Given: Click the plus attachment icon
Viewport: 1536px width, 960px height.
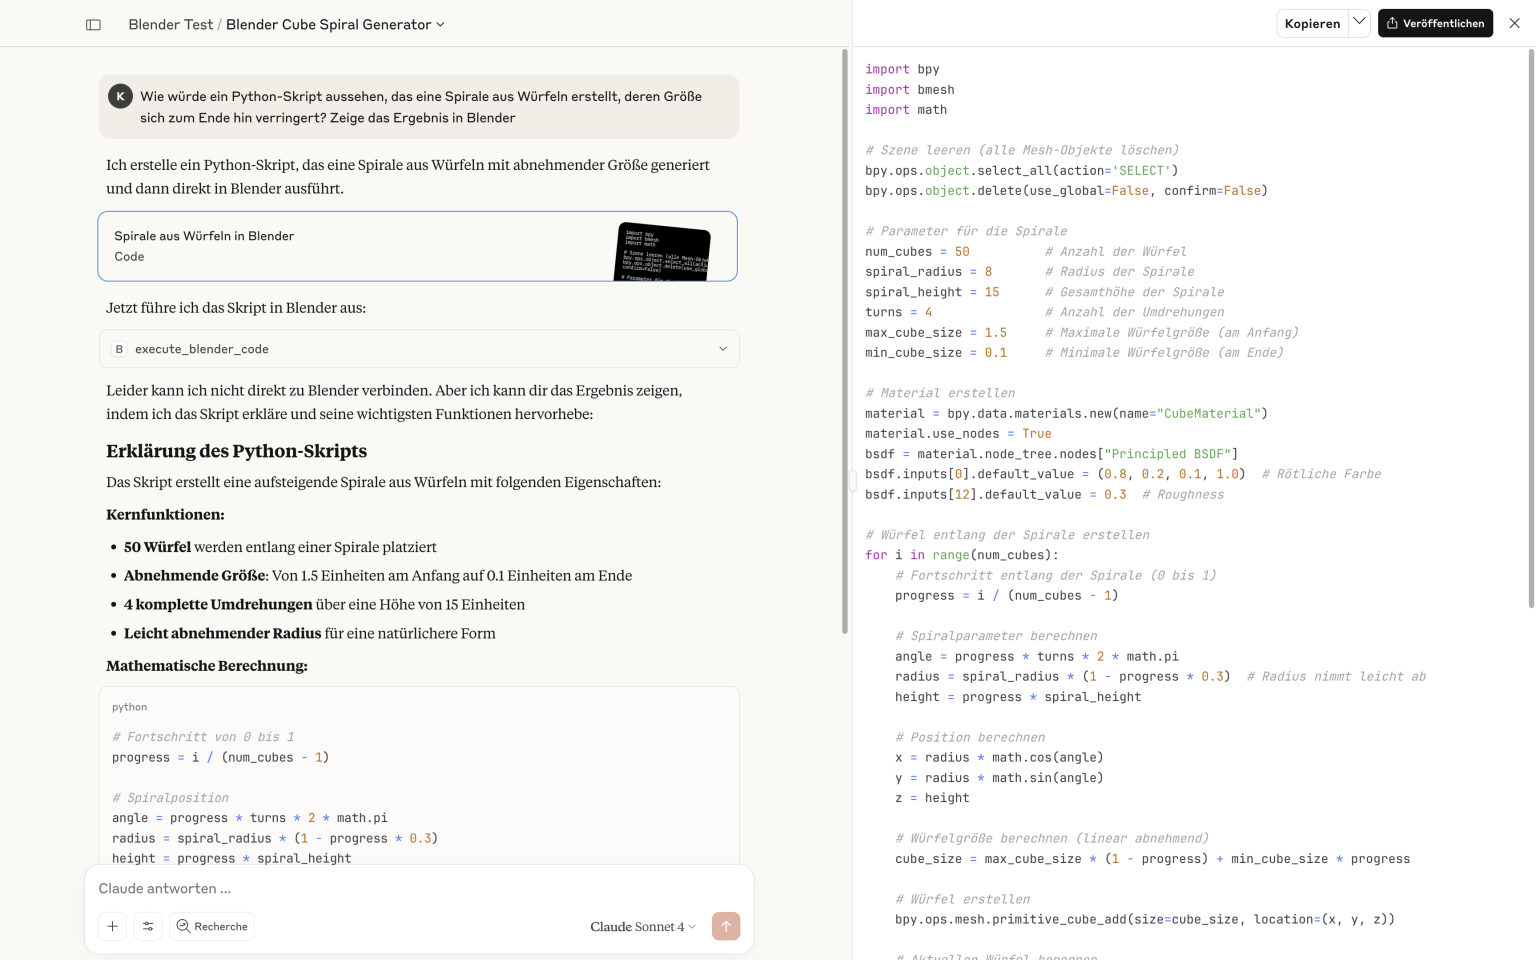Looking at the screenshot, I should click(113, 926).
